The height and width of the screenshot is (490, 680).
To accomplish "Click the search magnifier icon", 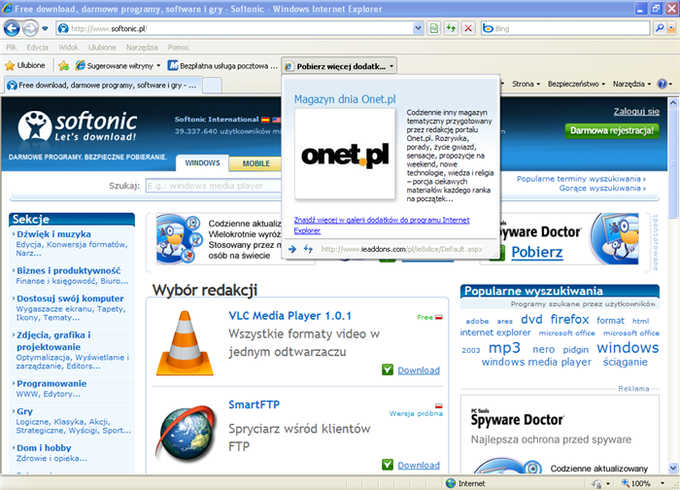I will (x=659, y=29).
